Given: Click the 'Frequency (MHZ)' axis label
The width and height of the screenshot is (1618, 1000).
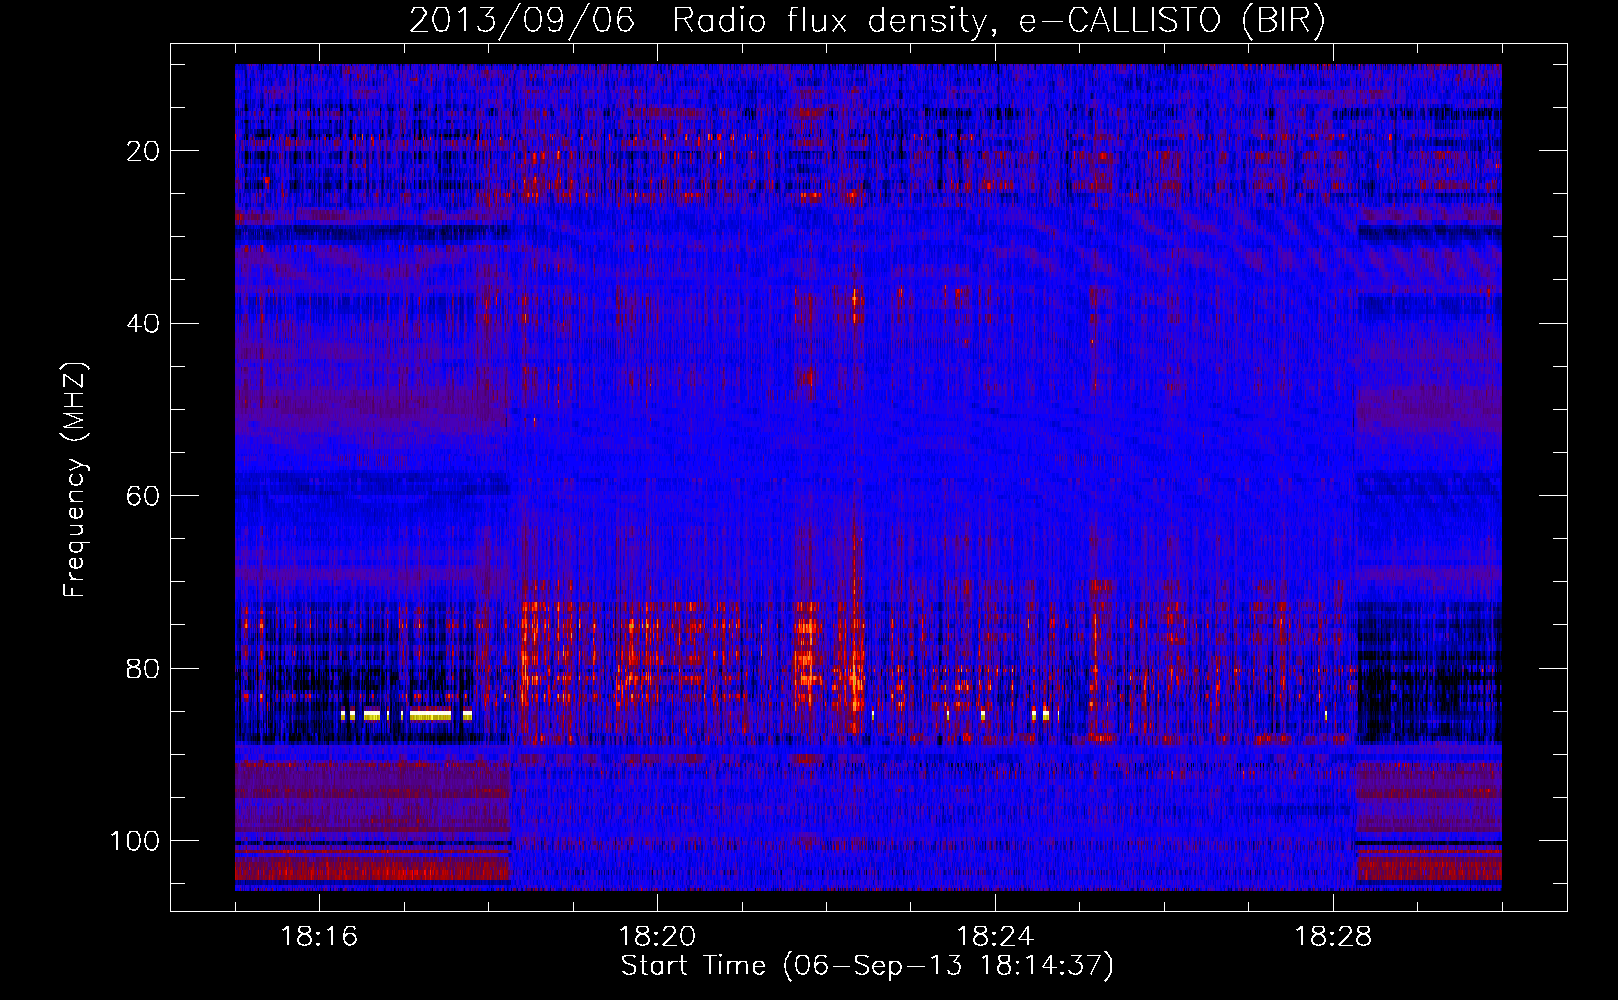Looking at the screenshot, I should (75, 480).
